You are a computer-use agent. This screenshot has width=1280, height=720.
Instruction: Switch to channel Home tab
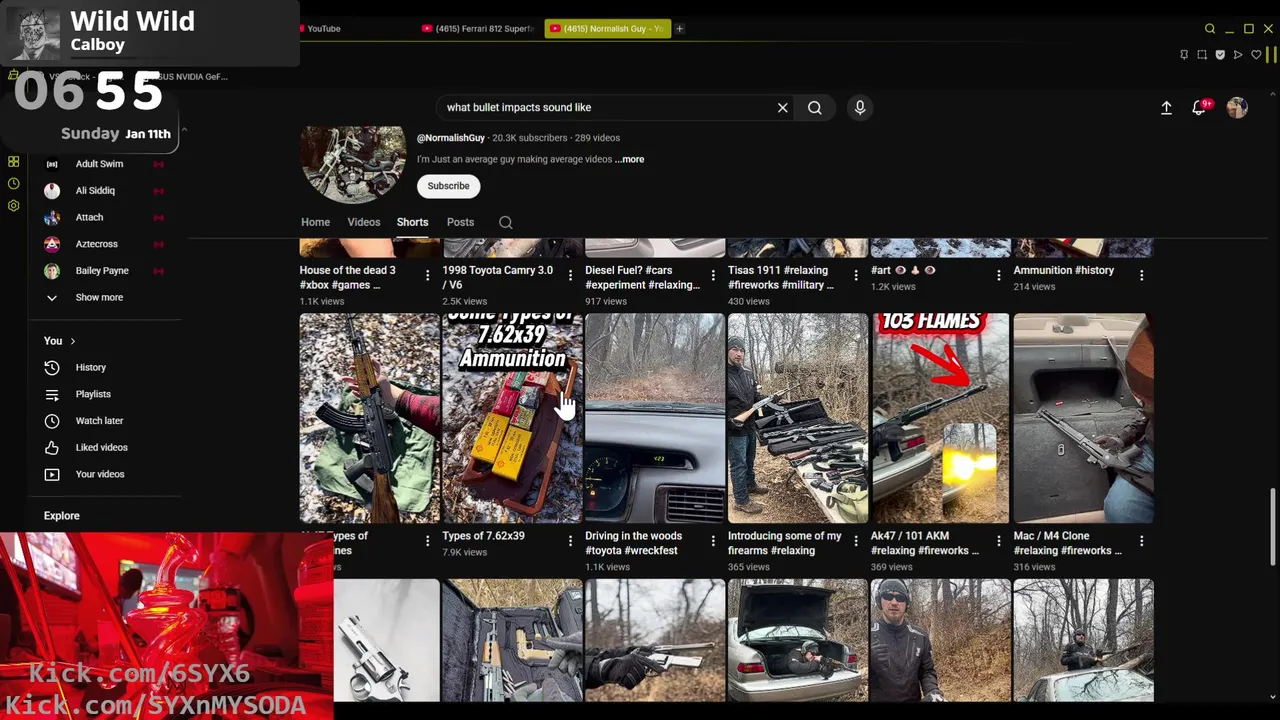[315, 222]
